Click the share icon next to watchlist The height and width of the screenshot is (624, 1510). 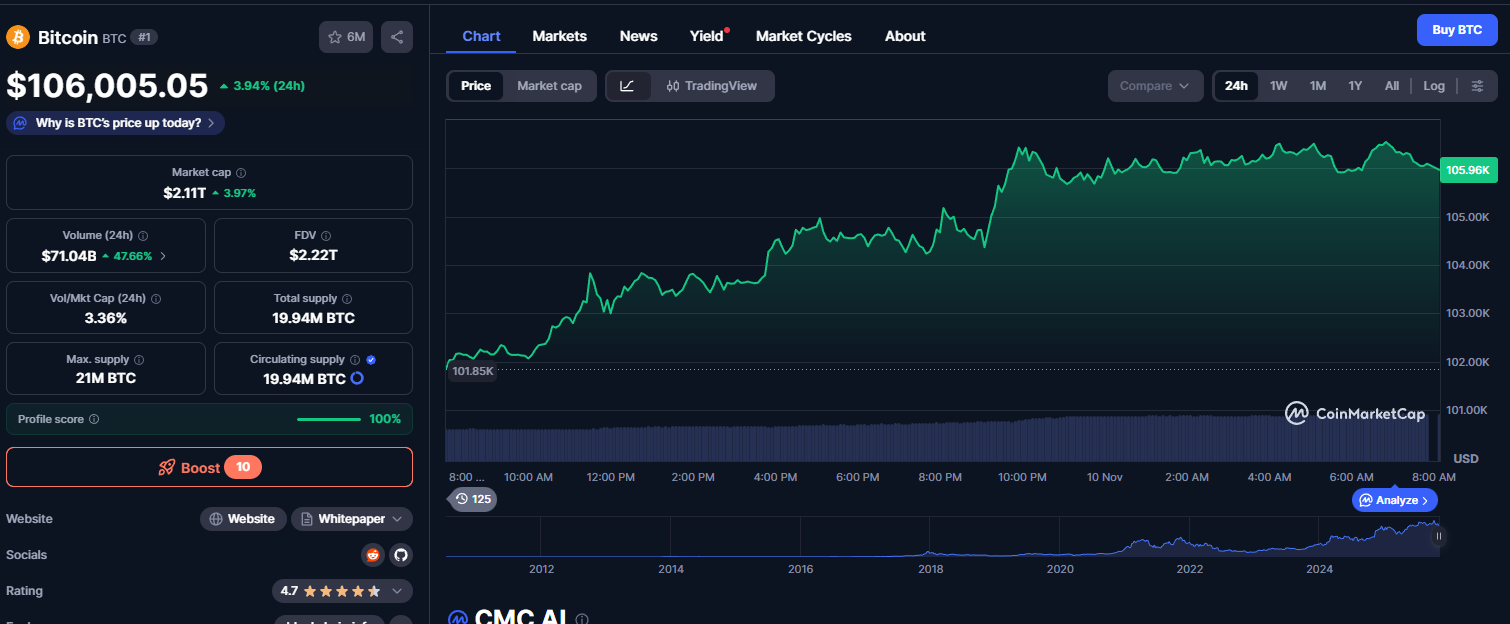(396, 36)
